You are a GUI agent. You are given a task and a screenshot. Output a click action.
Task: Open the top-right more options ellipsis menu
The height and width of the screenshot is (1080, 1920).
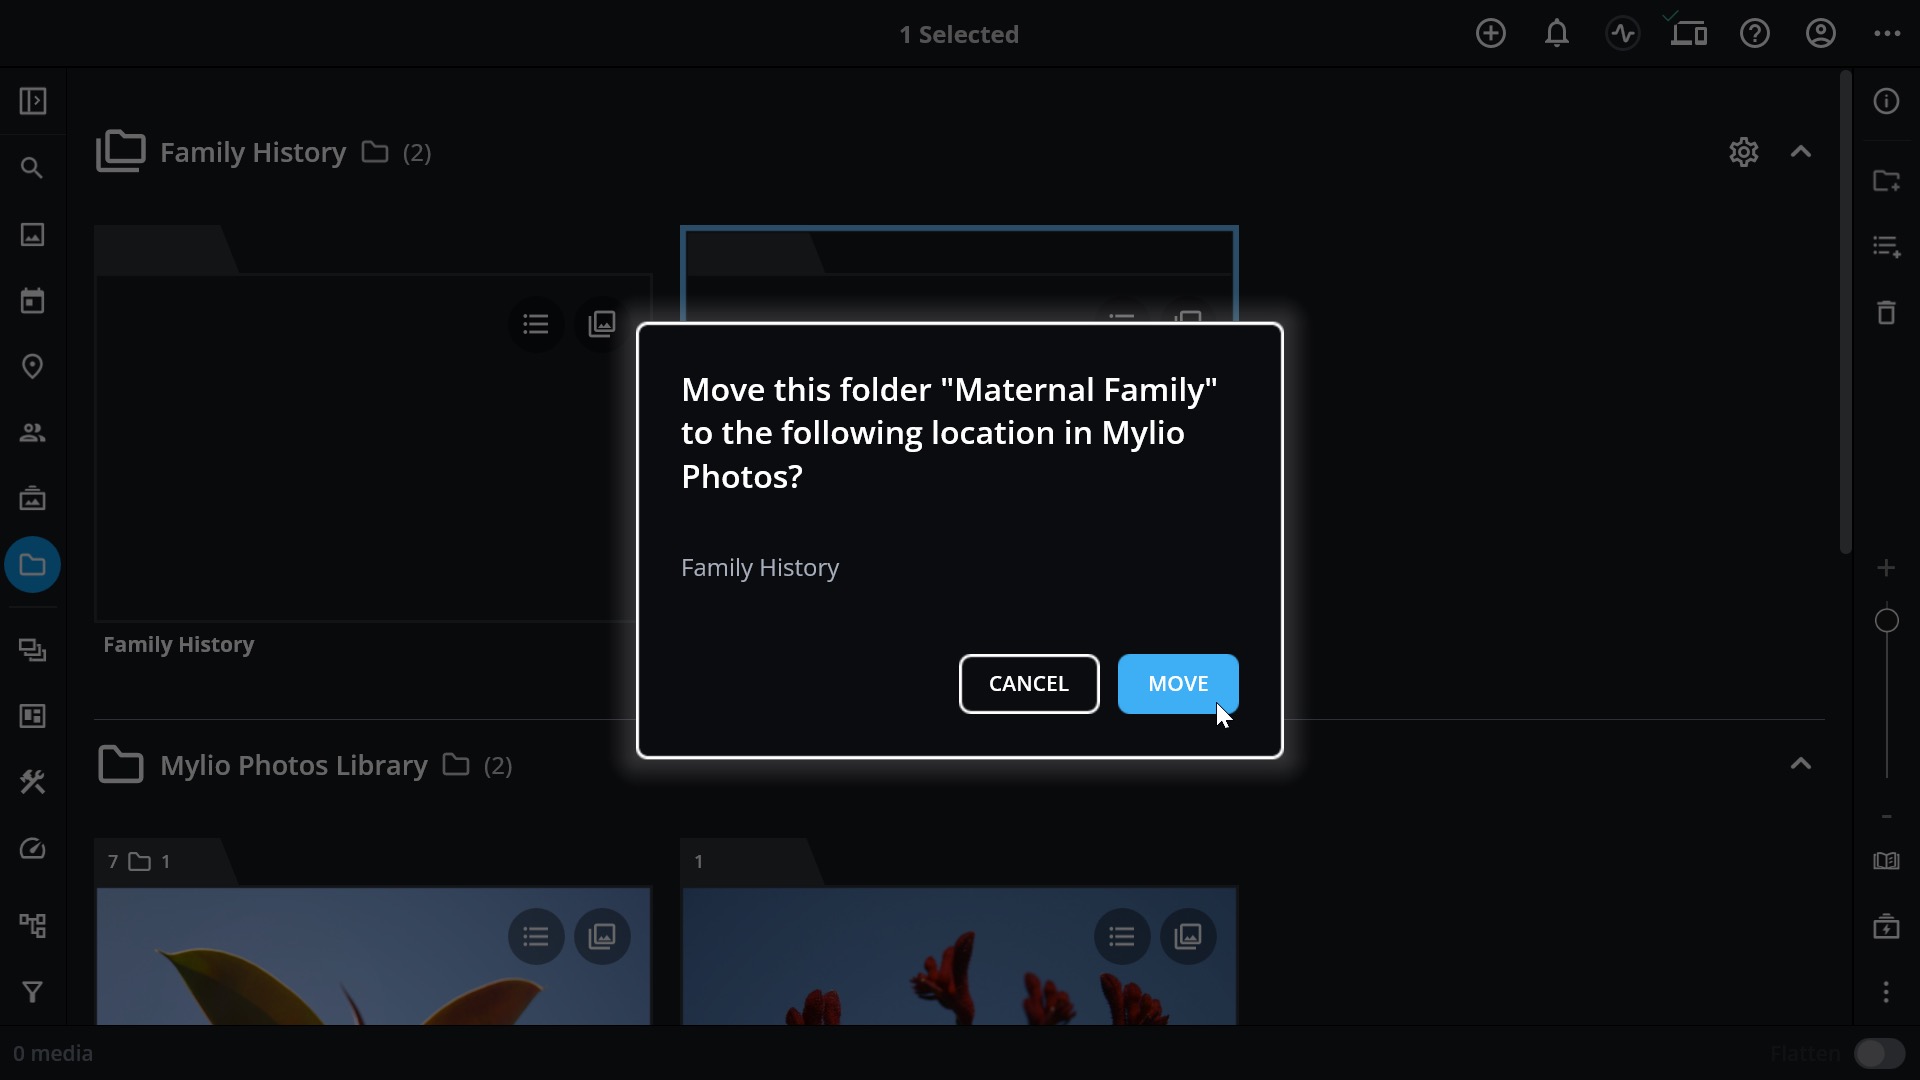tap(1887, 34)
